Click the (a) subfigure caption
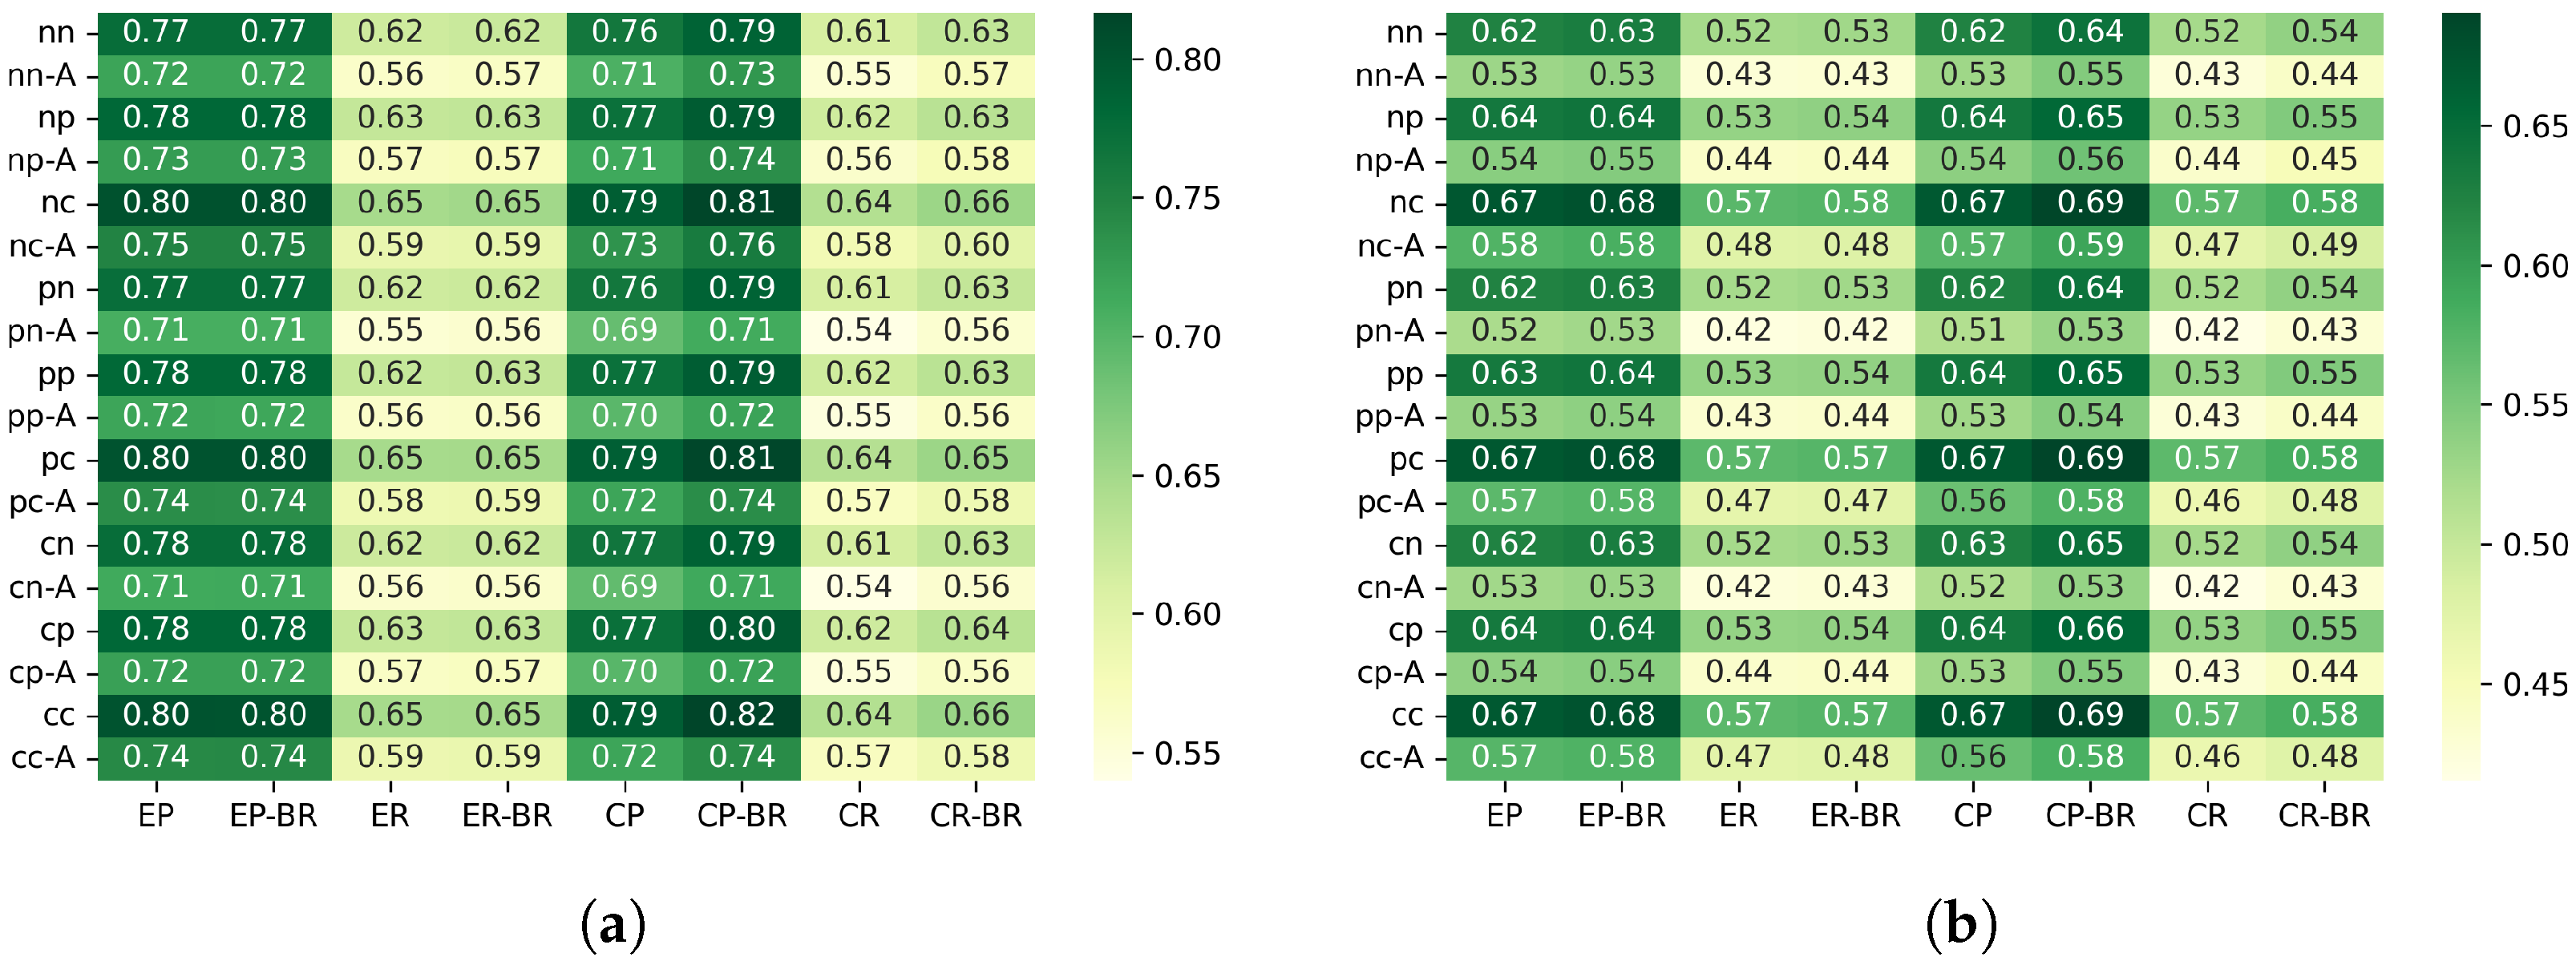 (x=613, y=925)
